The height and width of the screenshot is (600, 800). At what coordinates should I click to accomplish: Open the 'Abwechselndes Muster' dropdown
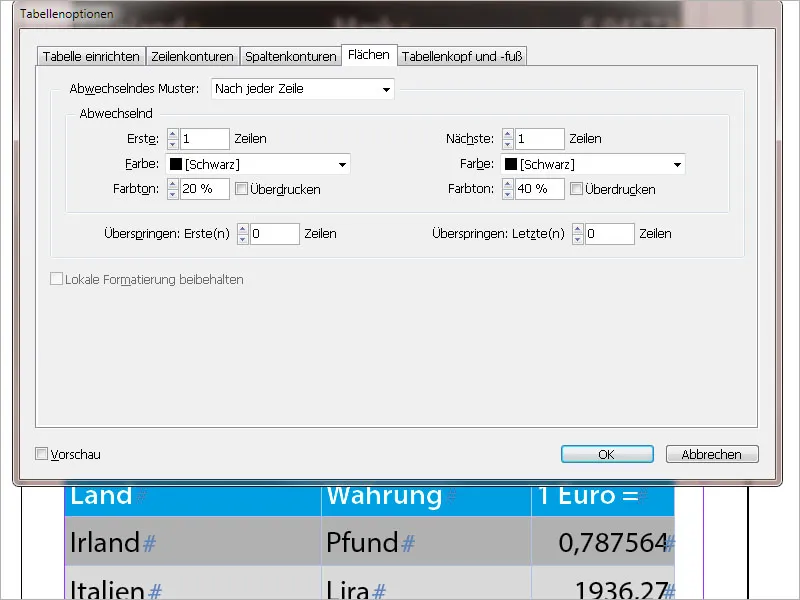(x=386, y=89)
